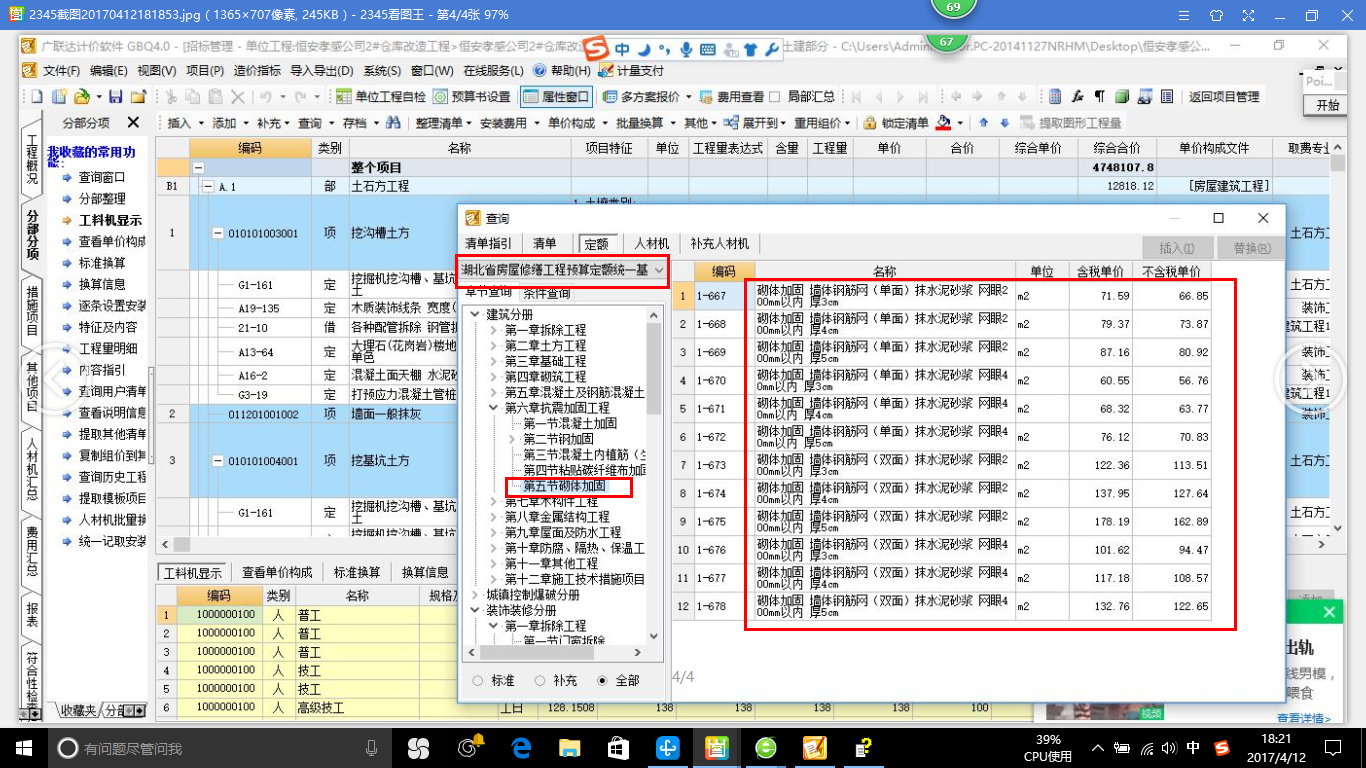1366x768 pixels.
Task: Click the Sogou wrench settings icon
Action: (771, 49)
